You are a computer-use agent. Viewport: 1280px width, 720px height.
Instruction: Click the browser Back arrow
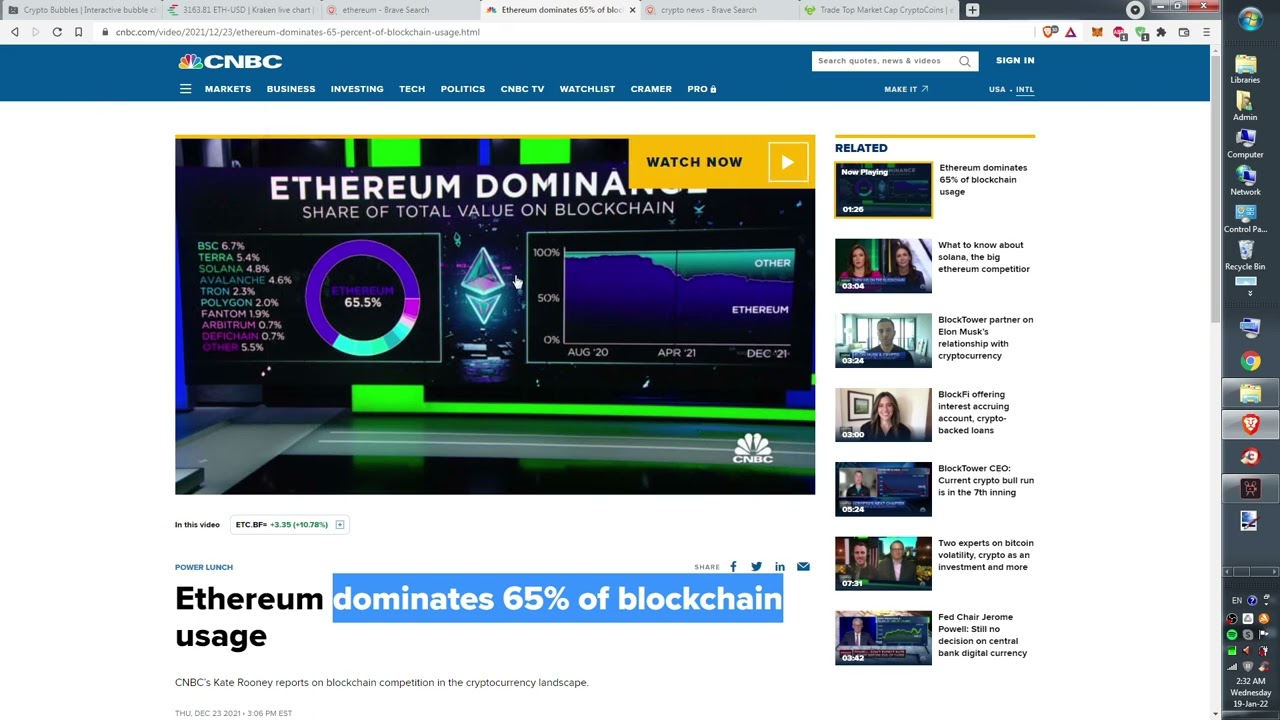(15, 32)
